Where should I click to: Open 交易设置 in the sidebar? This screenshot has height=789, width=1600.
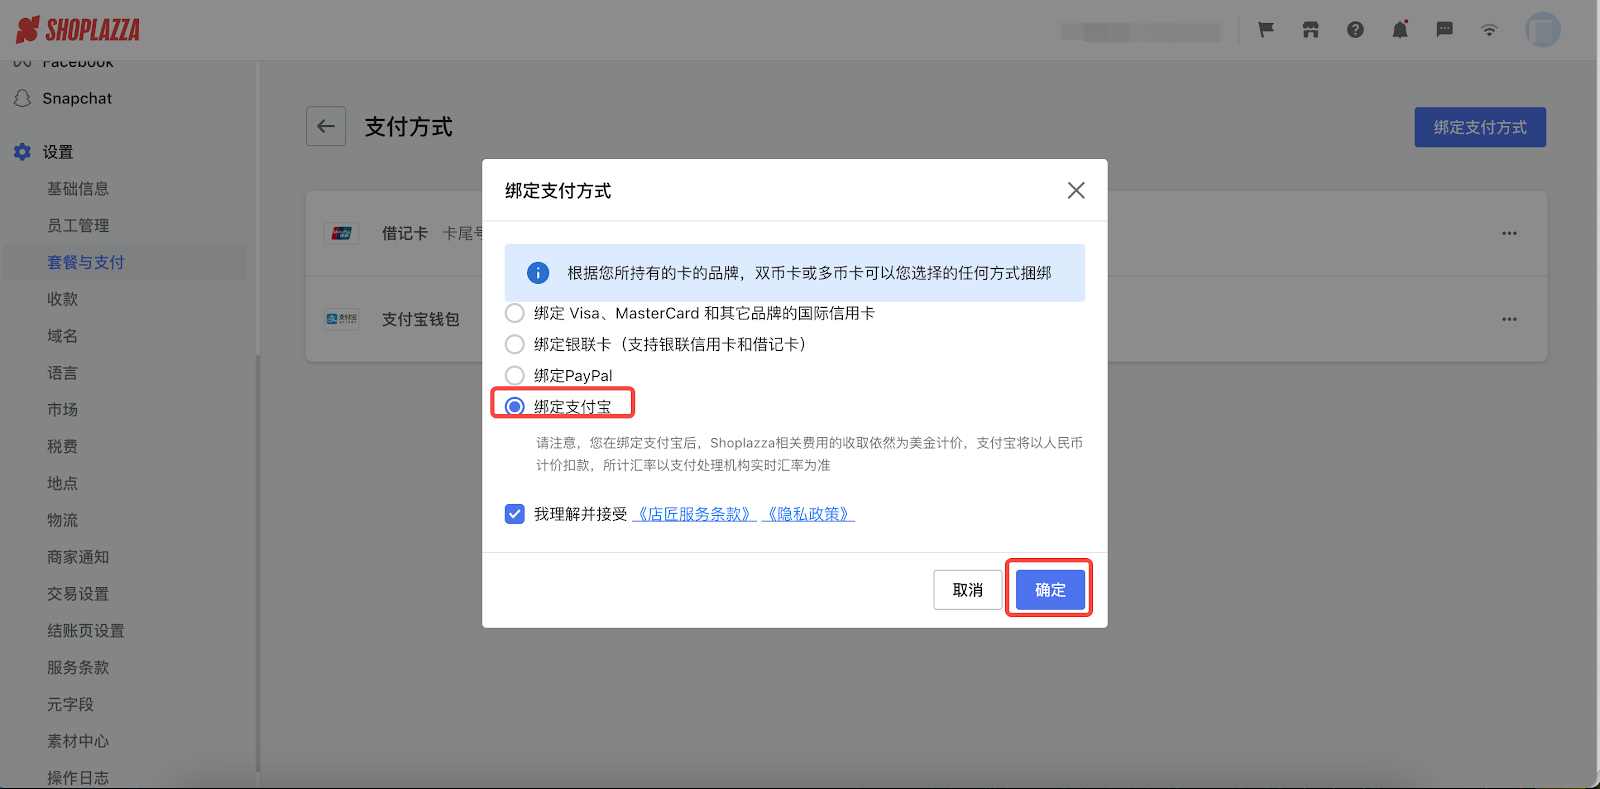(78, 594)
